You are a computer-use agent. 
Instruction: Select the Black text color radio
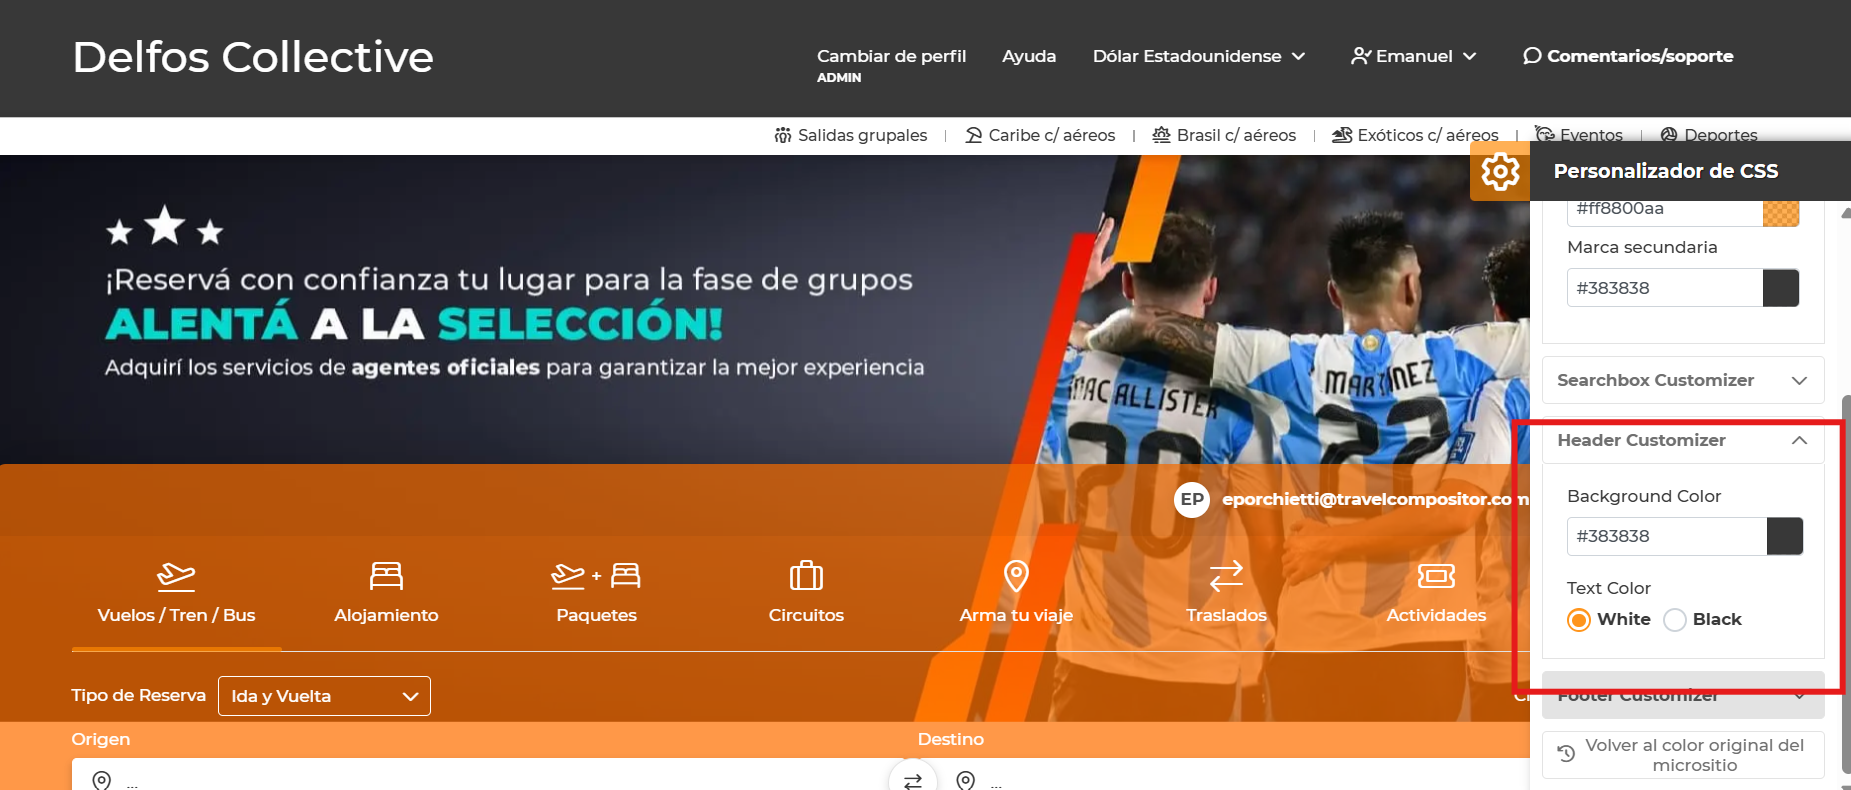coord(1675,620)
